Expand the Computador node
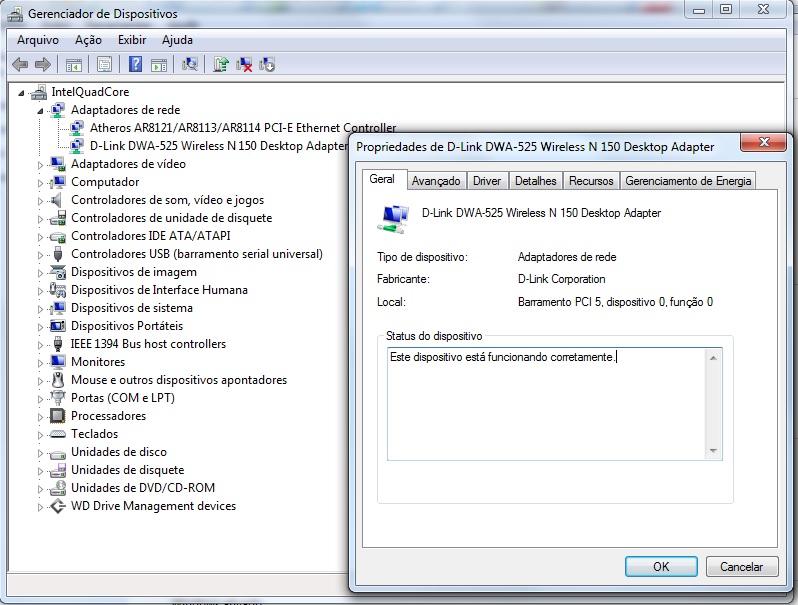Viewport: 798px width, 605px height. tap(40, 183)
